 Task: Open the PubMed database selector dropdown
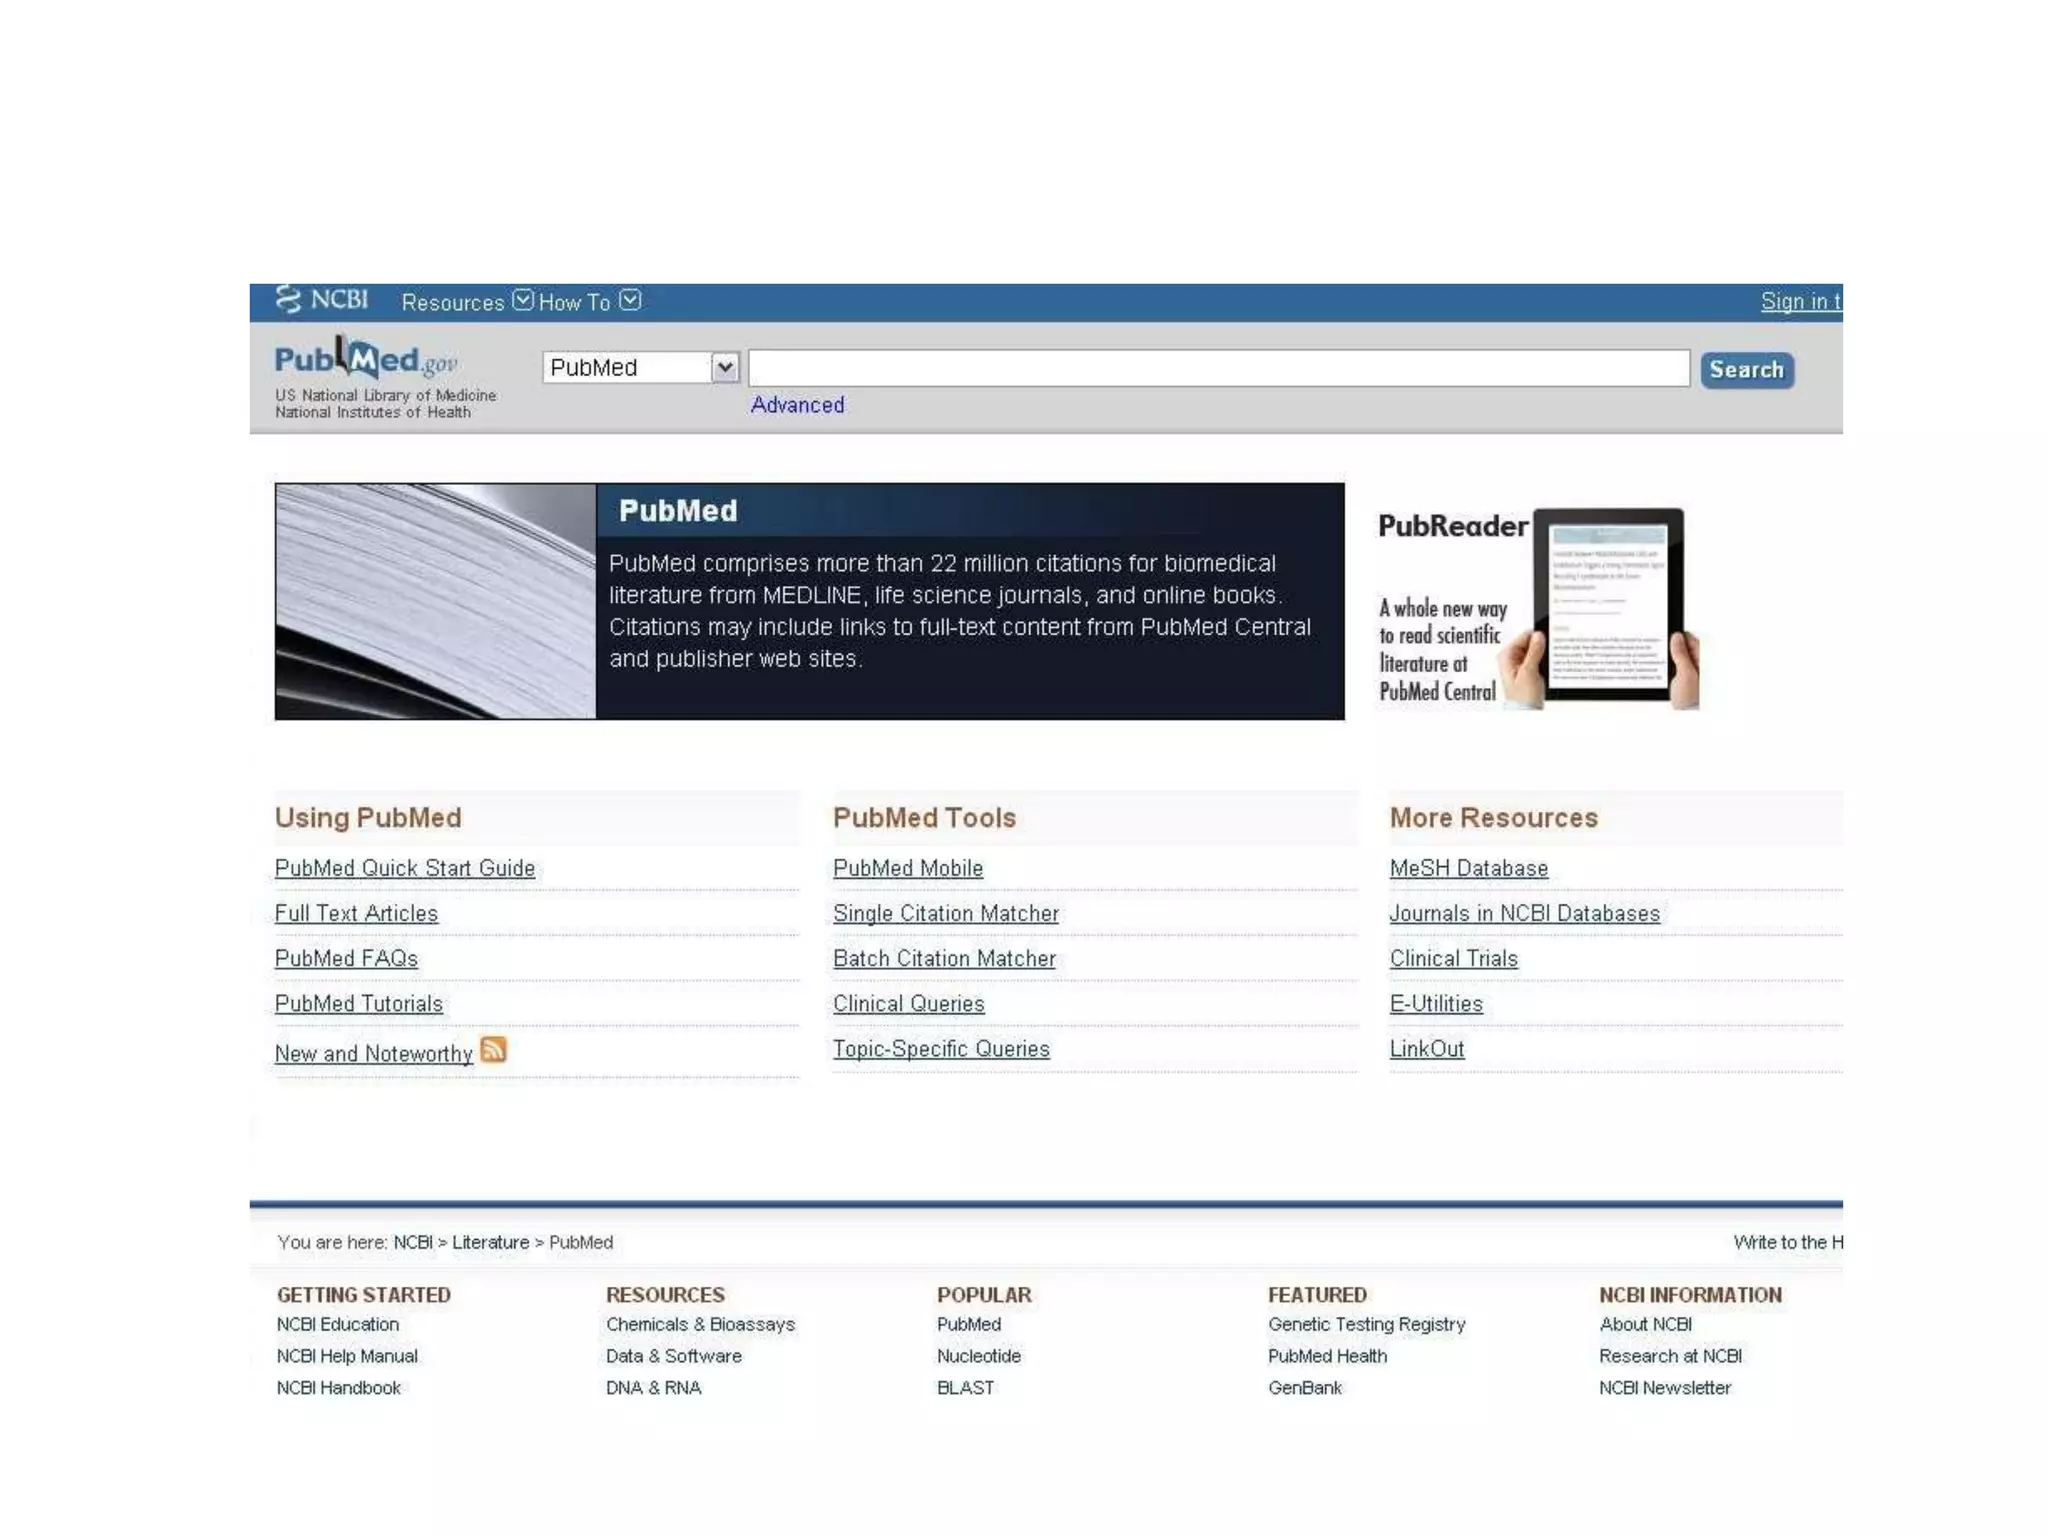(x=641, y=368)
